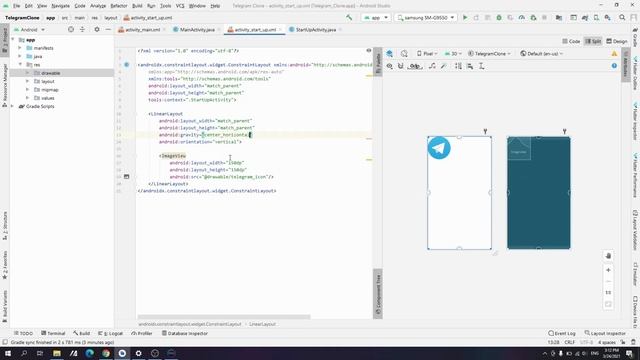Click the Telegram icon in design preview

pyautogui.click(x=439, y=148)
